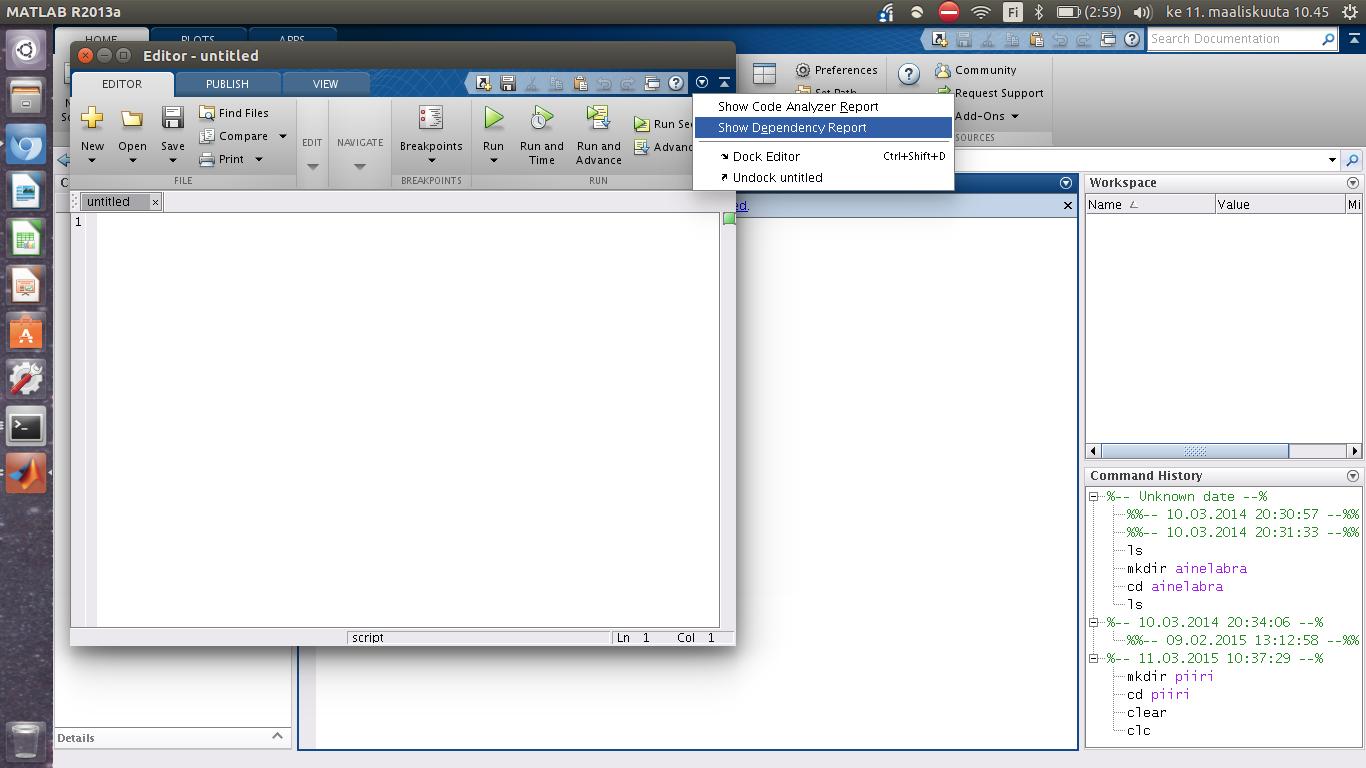The image size is (1366, 768).
Task: Open the Compare dropdown arrow
Action: tap(283, 136)
